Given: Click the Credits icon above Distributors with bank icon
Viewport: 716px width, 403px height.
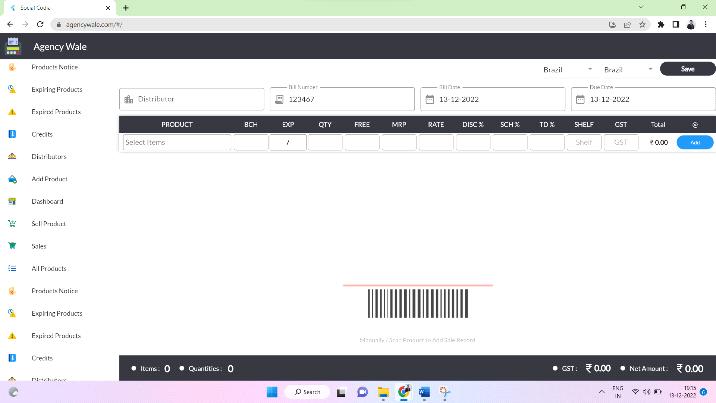Looking at the screenshot, I should (12, 134).
